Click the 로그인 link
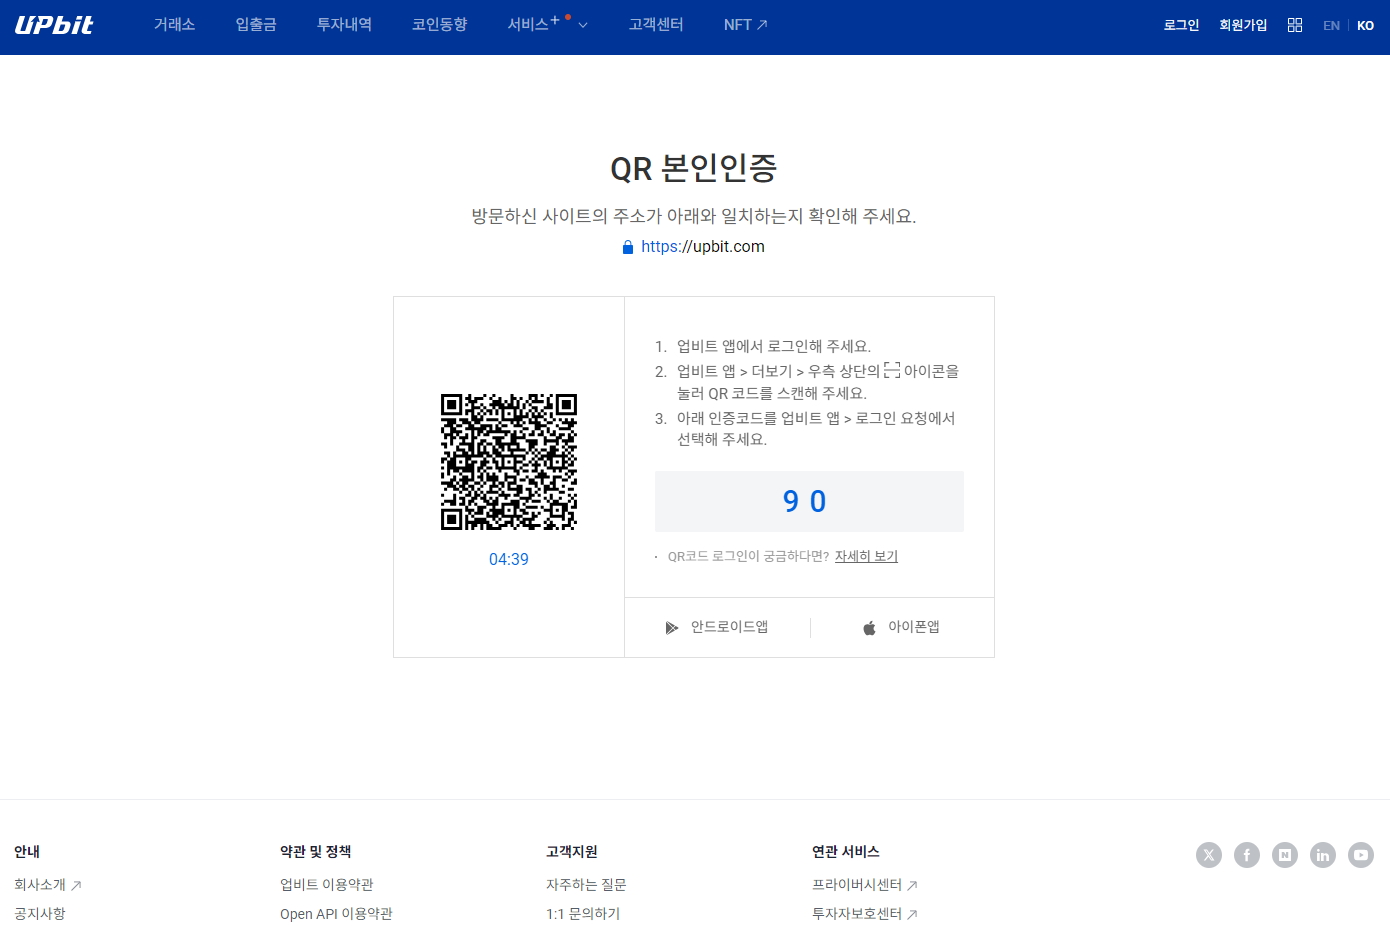The width and height of the screenshot is (1390, 926). [x=1181, y=25]
